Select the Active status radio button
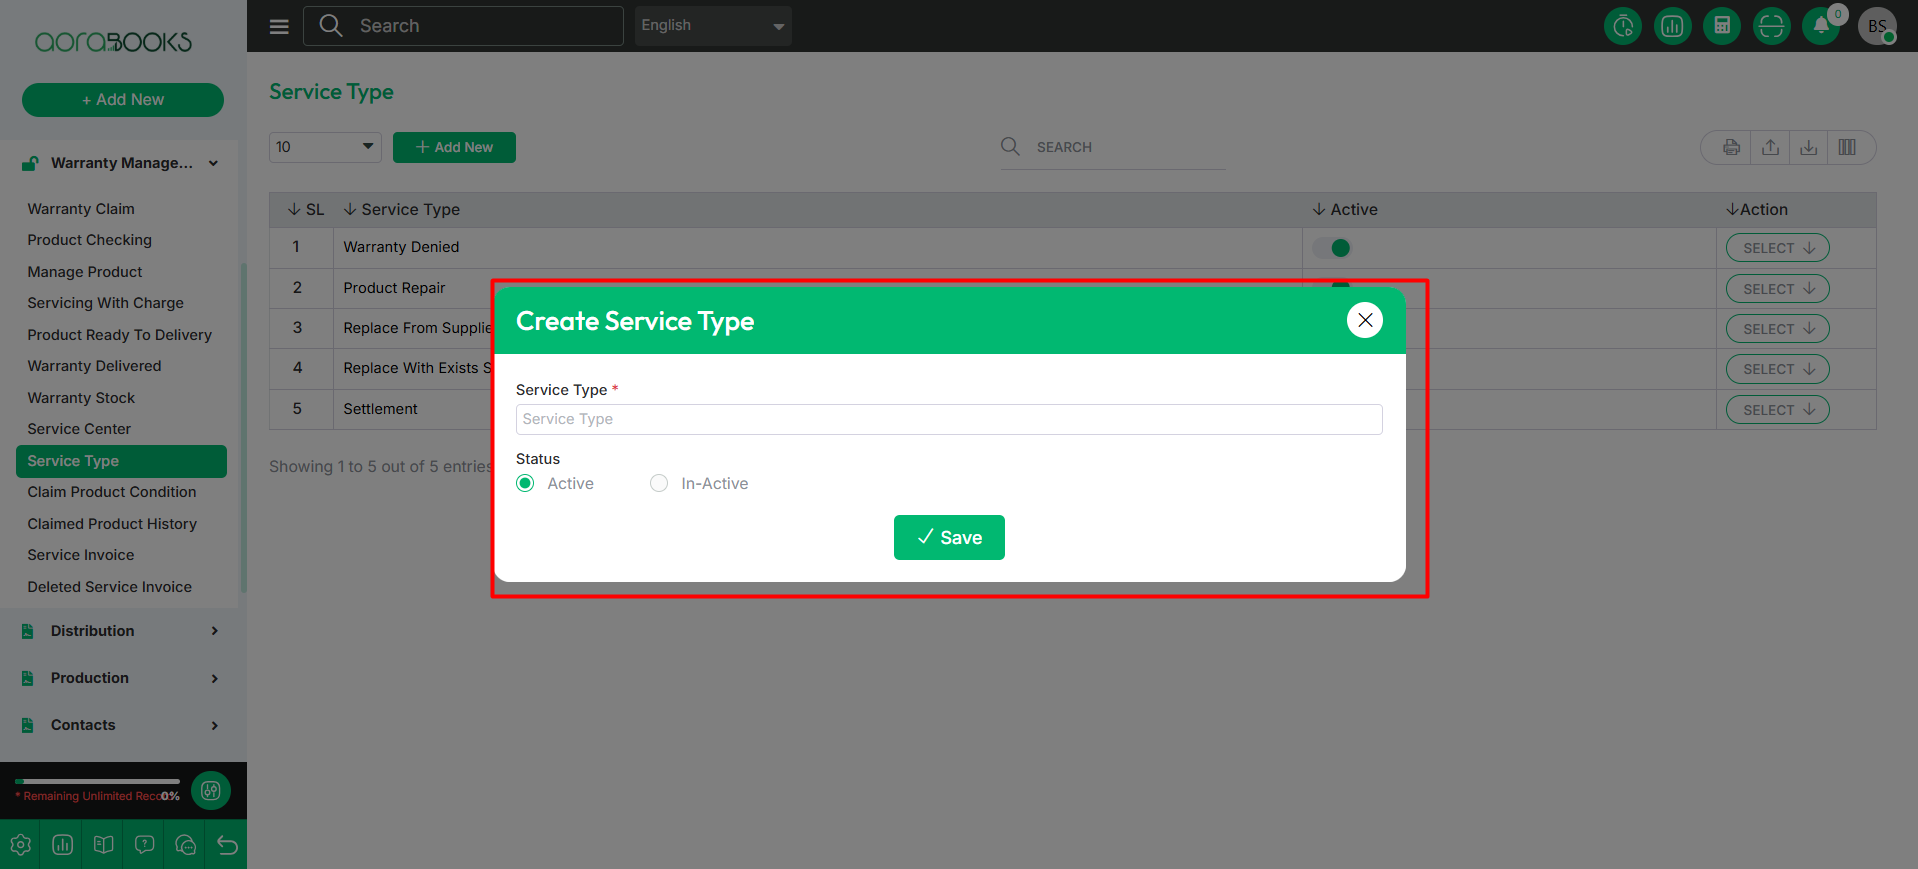The image size is (1918, 869). coord(525,484)
